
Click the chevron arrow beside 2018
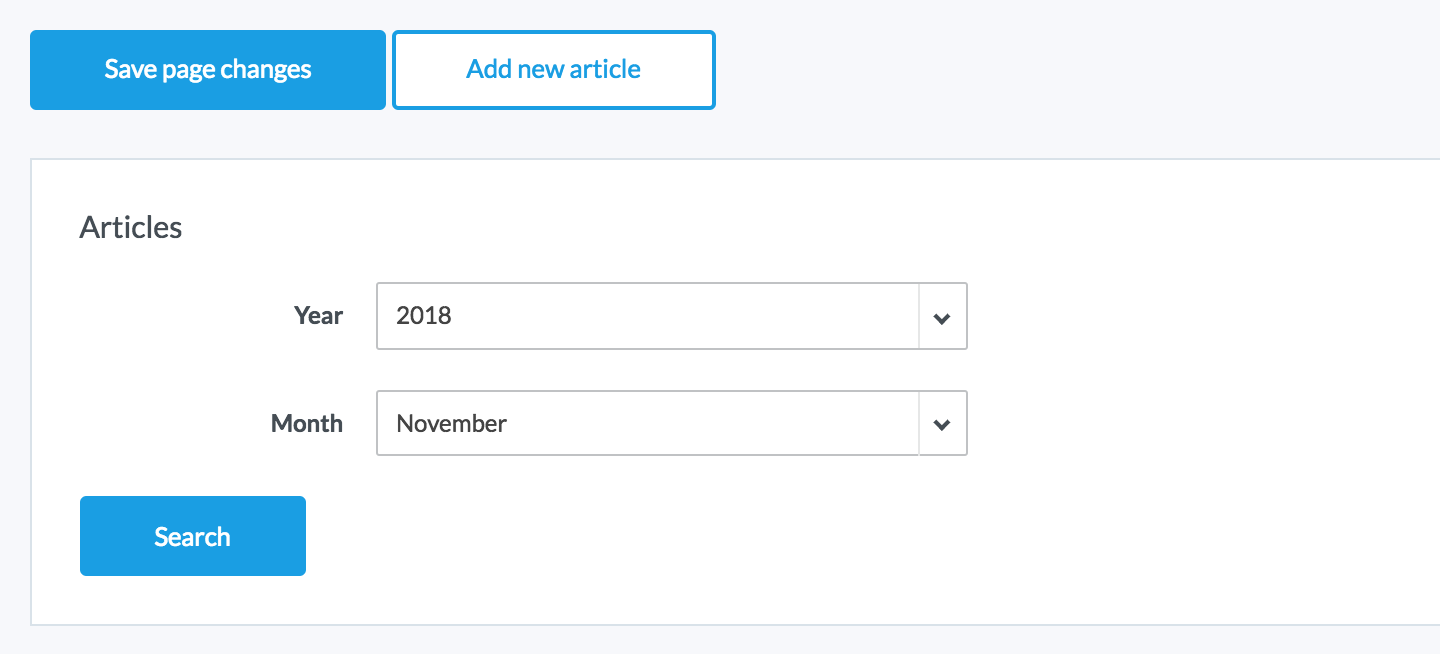942,317
